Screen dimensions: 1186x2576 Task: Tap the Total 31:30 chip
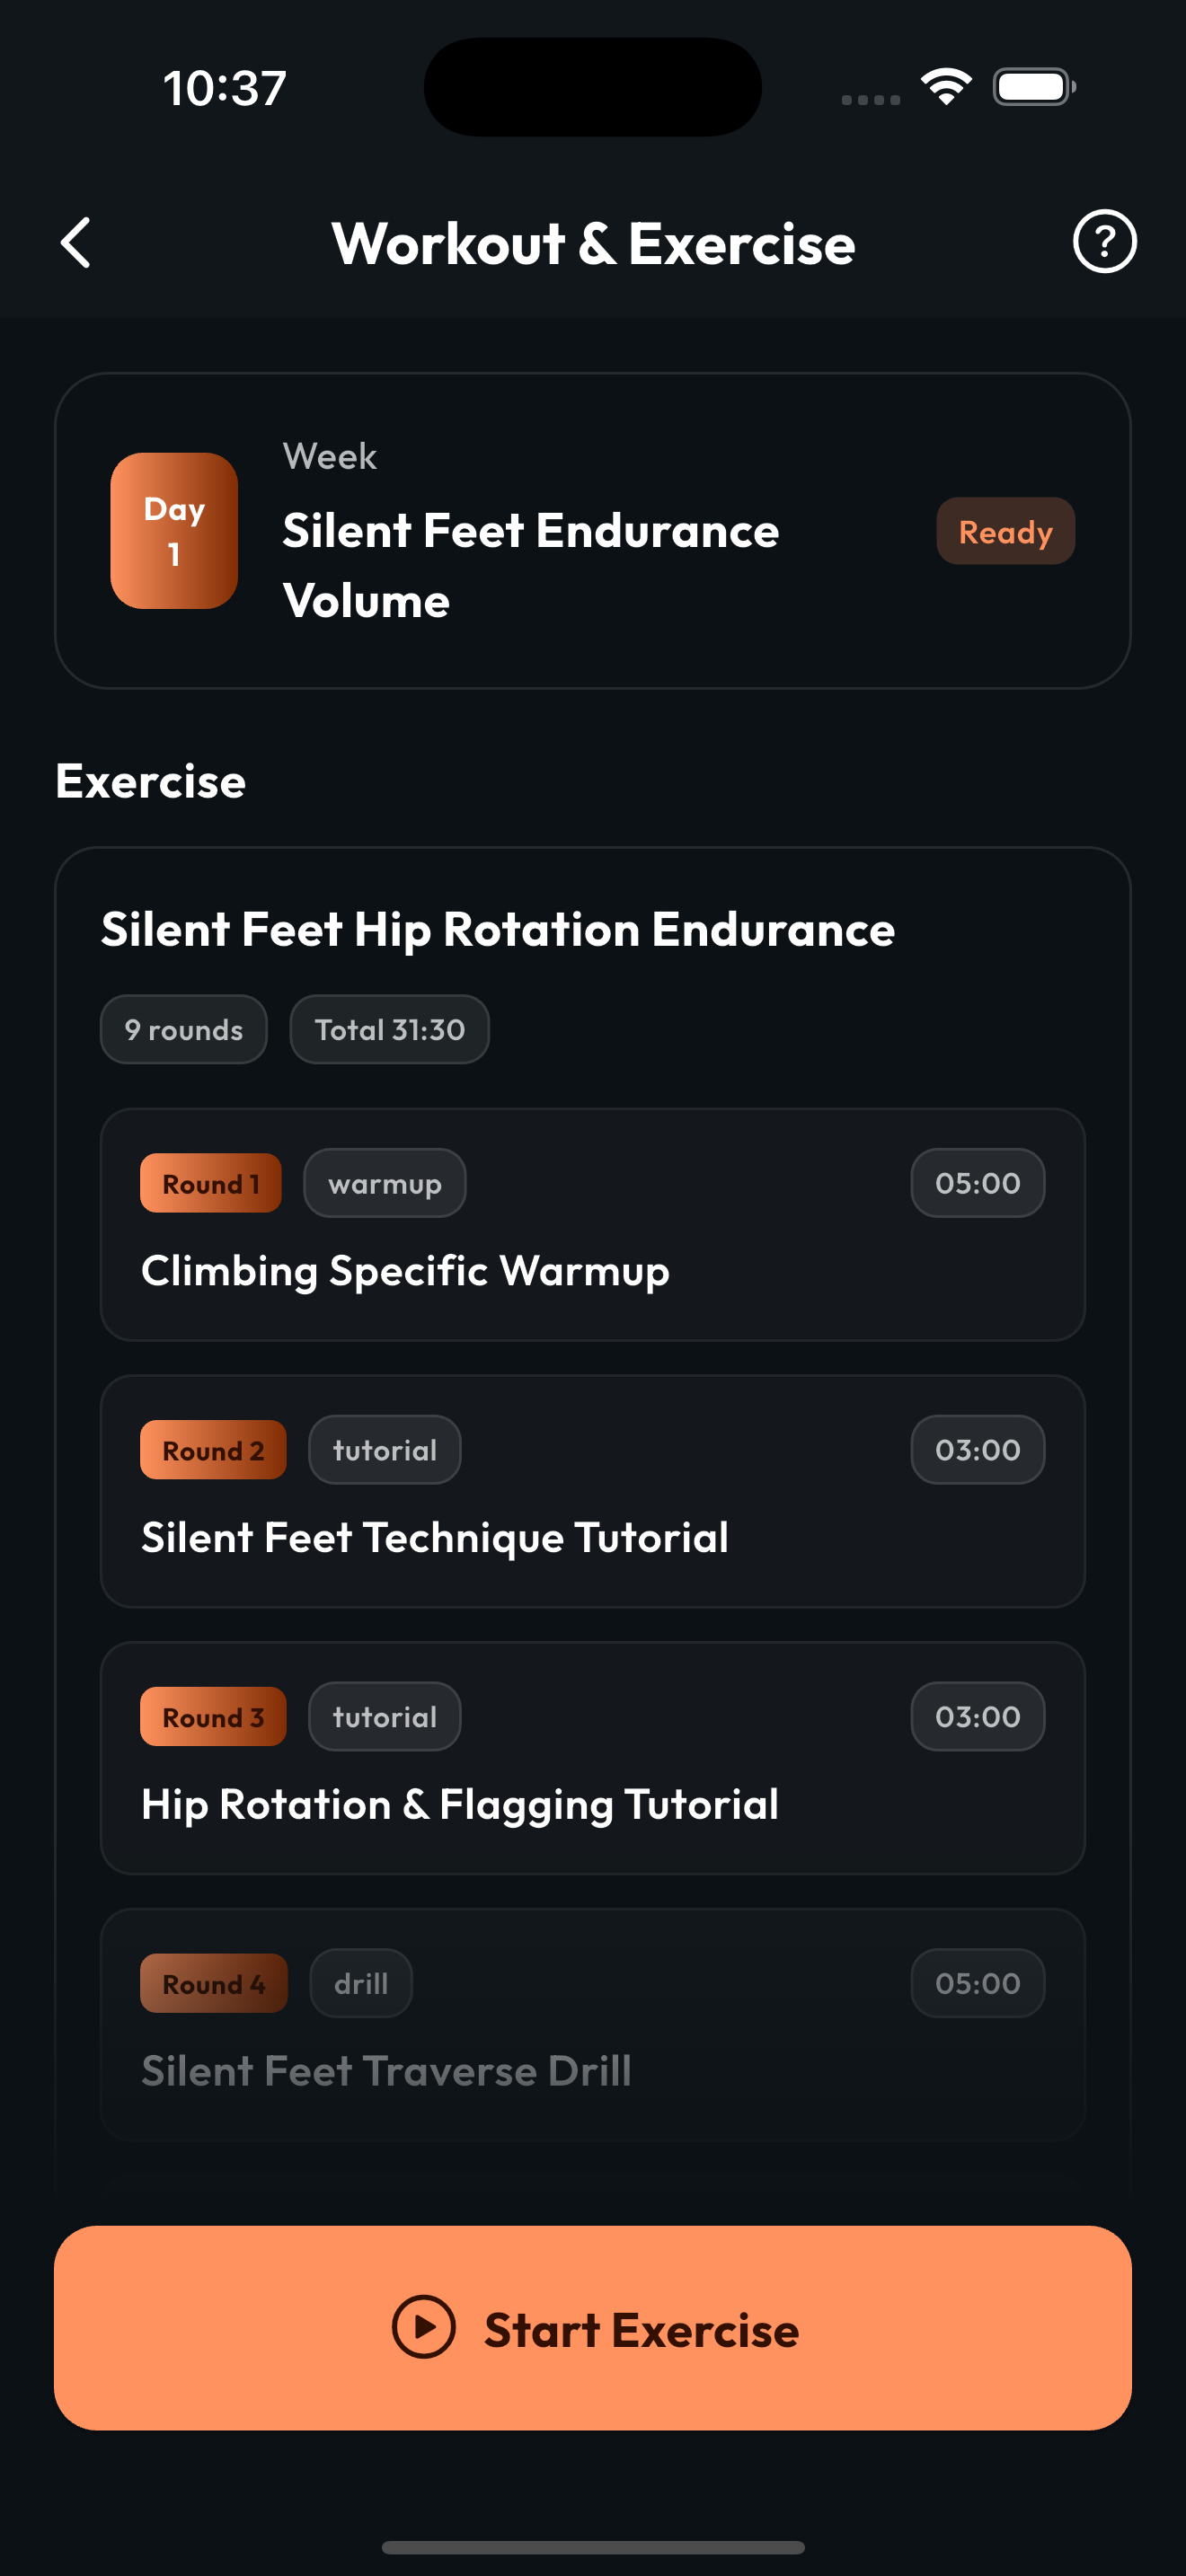389,1029
